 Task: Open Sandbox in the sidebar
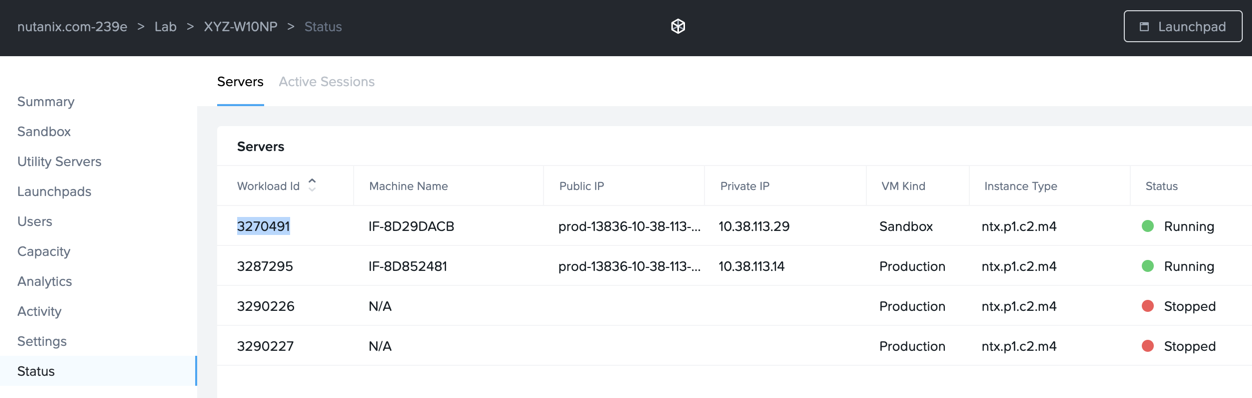(44, 131)
